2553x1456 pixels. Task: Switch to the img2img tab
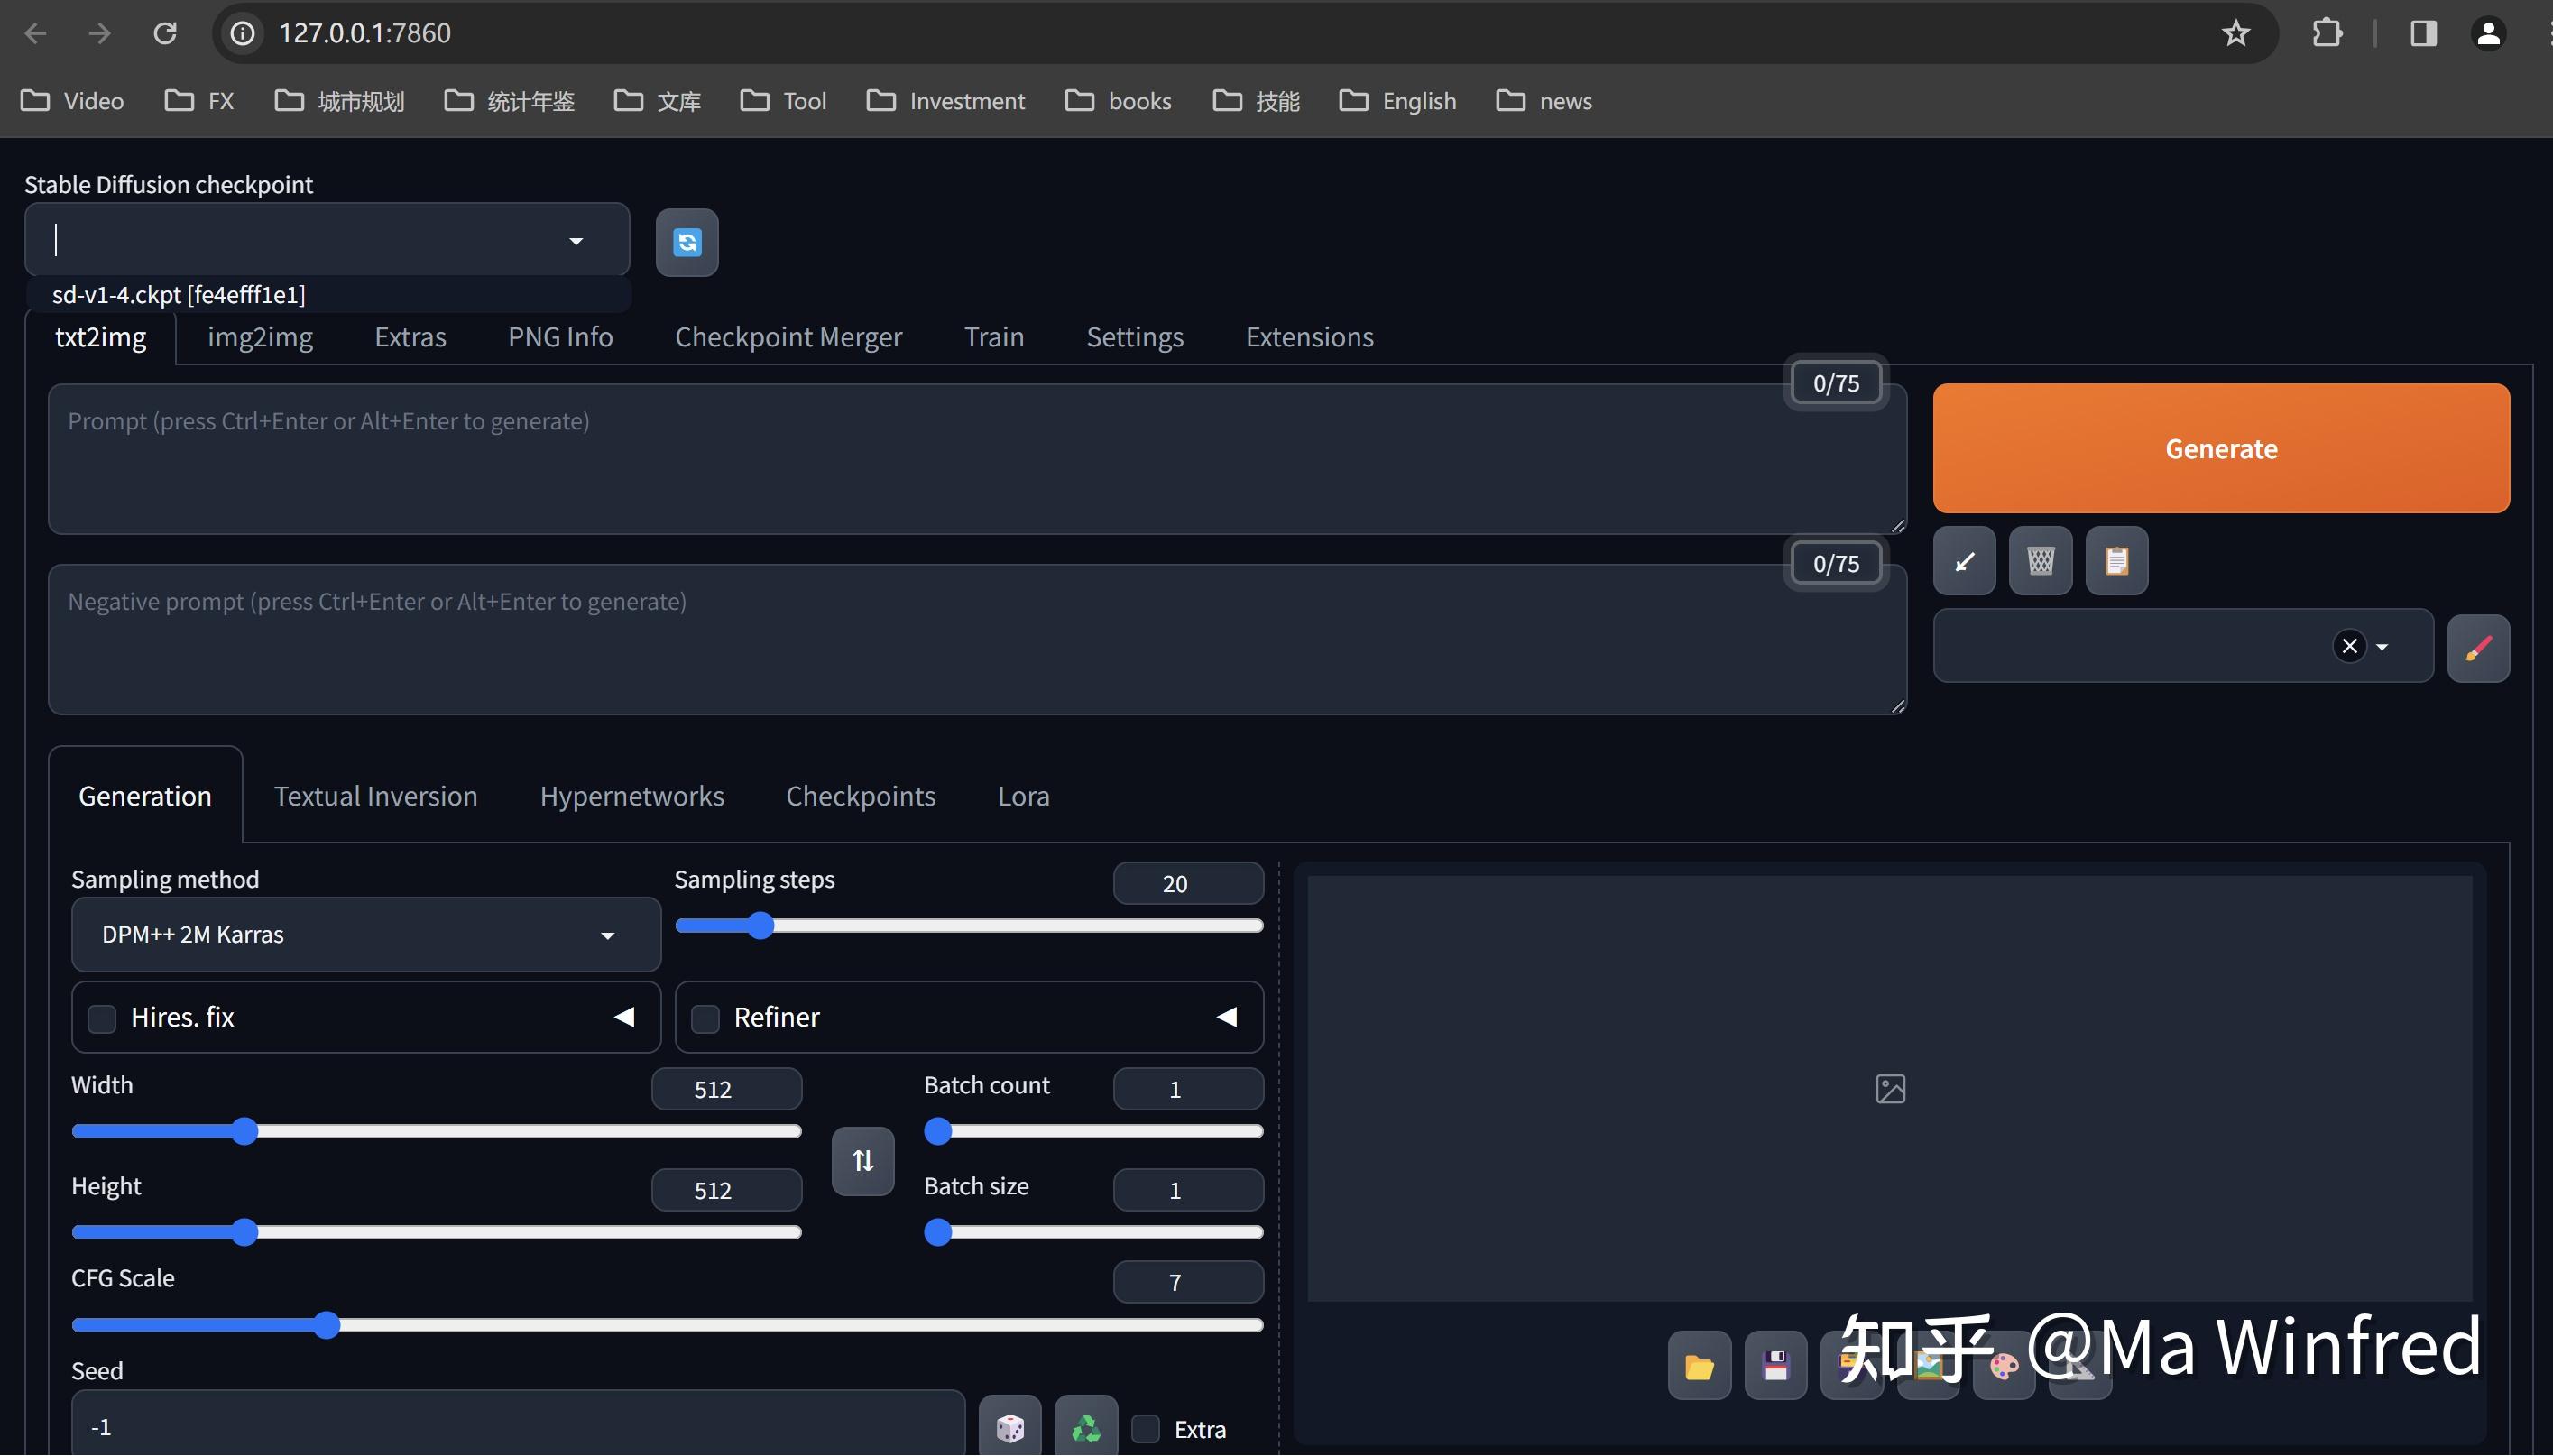tap(260, 337)
